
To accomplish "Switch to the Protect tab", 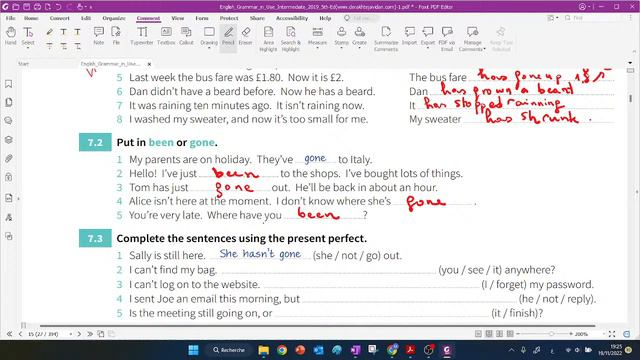I will 229,18.
